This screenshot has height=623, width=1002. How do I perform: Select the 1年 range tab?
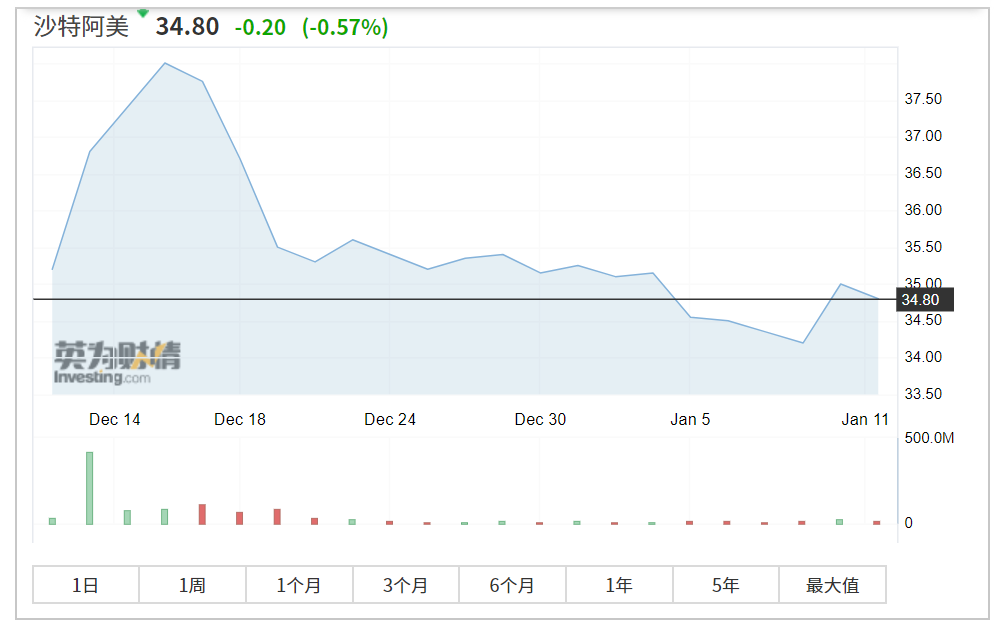point(619,585)
